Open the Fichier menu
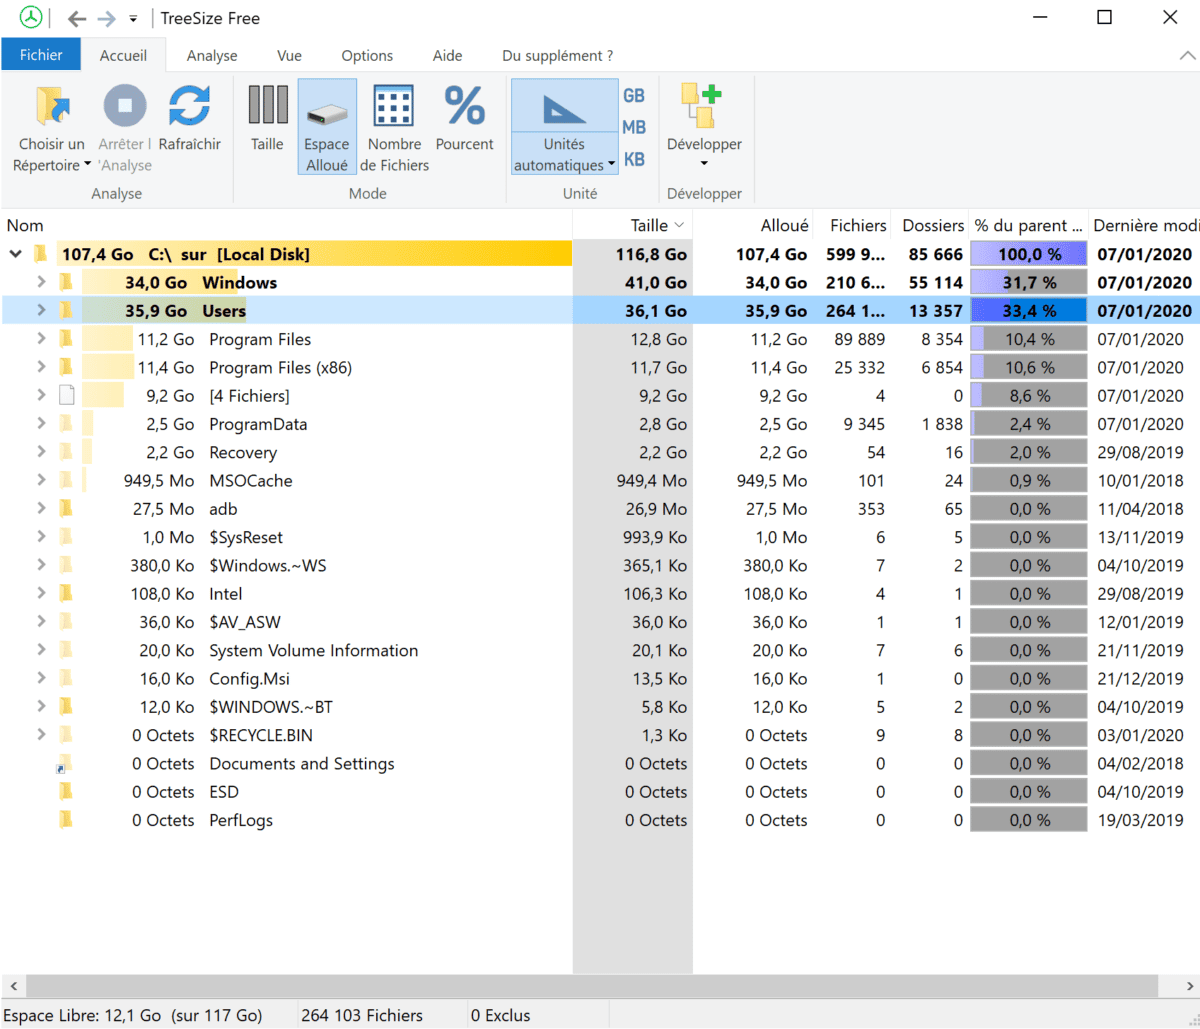 click(x=41, y=55)
